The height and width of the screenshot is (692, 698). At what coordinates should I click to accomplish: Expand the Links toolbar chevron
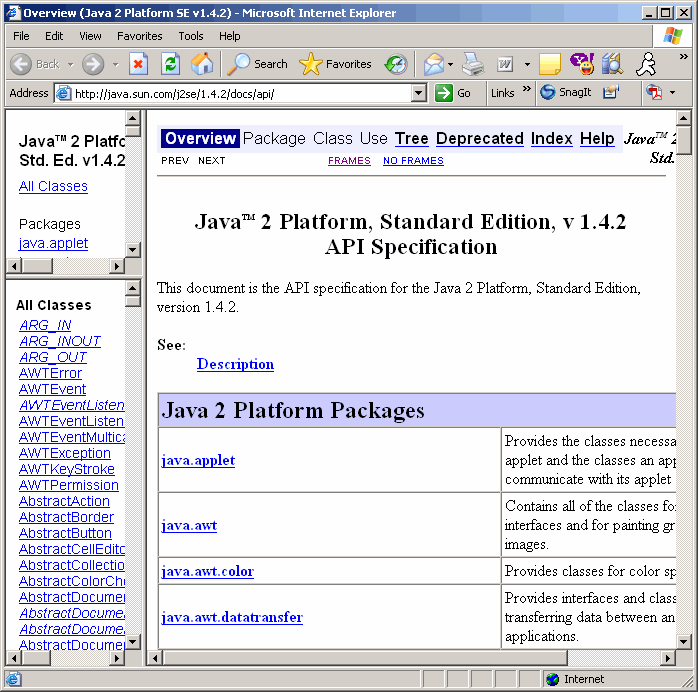[527, 89]
